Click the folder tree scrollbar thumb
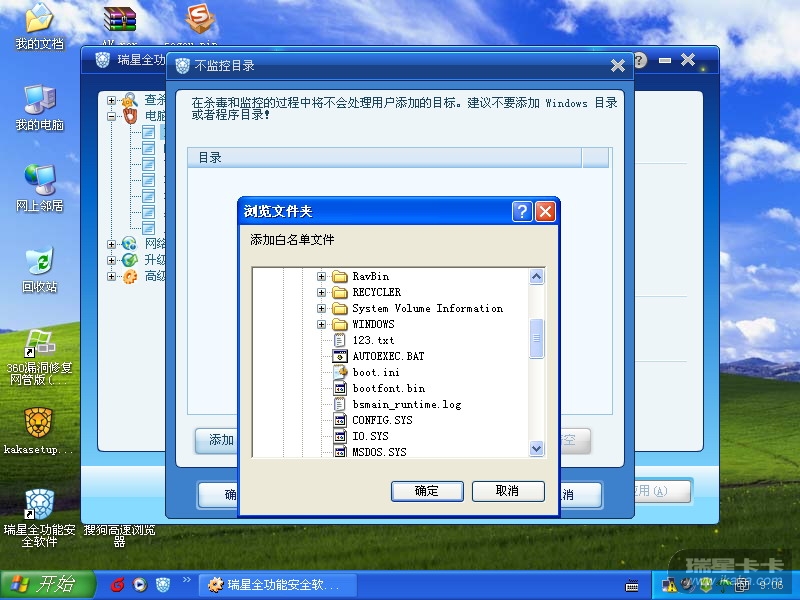 (536, 338)
